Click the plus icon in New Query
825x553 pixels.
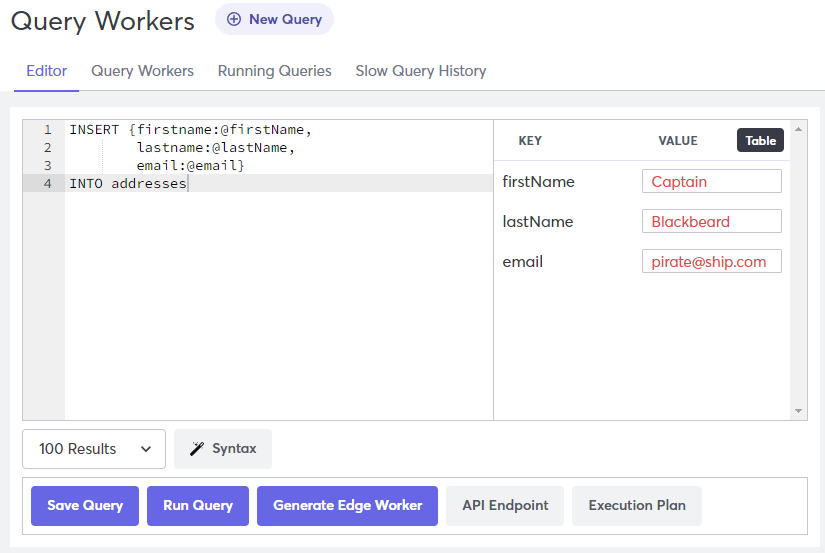(234, 19)
